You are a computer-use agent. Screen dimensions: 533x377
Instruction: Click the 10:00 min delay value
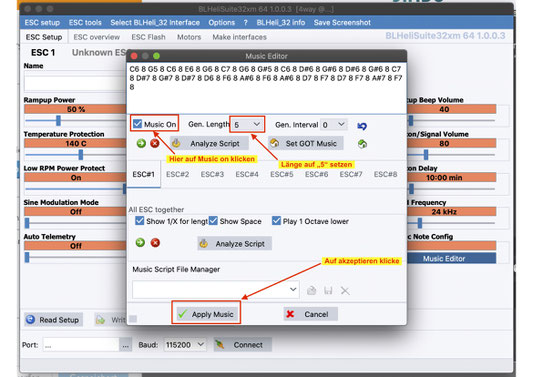point(444,177)
